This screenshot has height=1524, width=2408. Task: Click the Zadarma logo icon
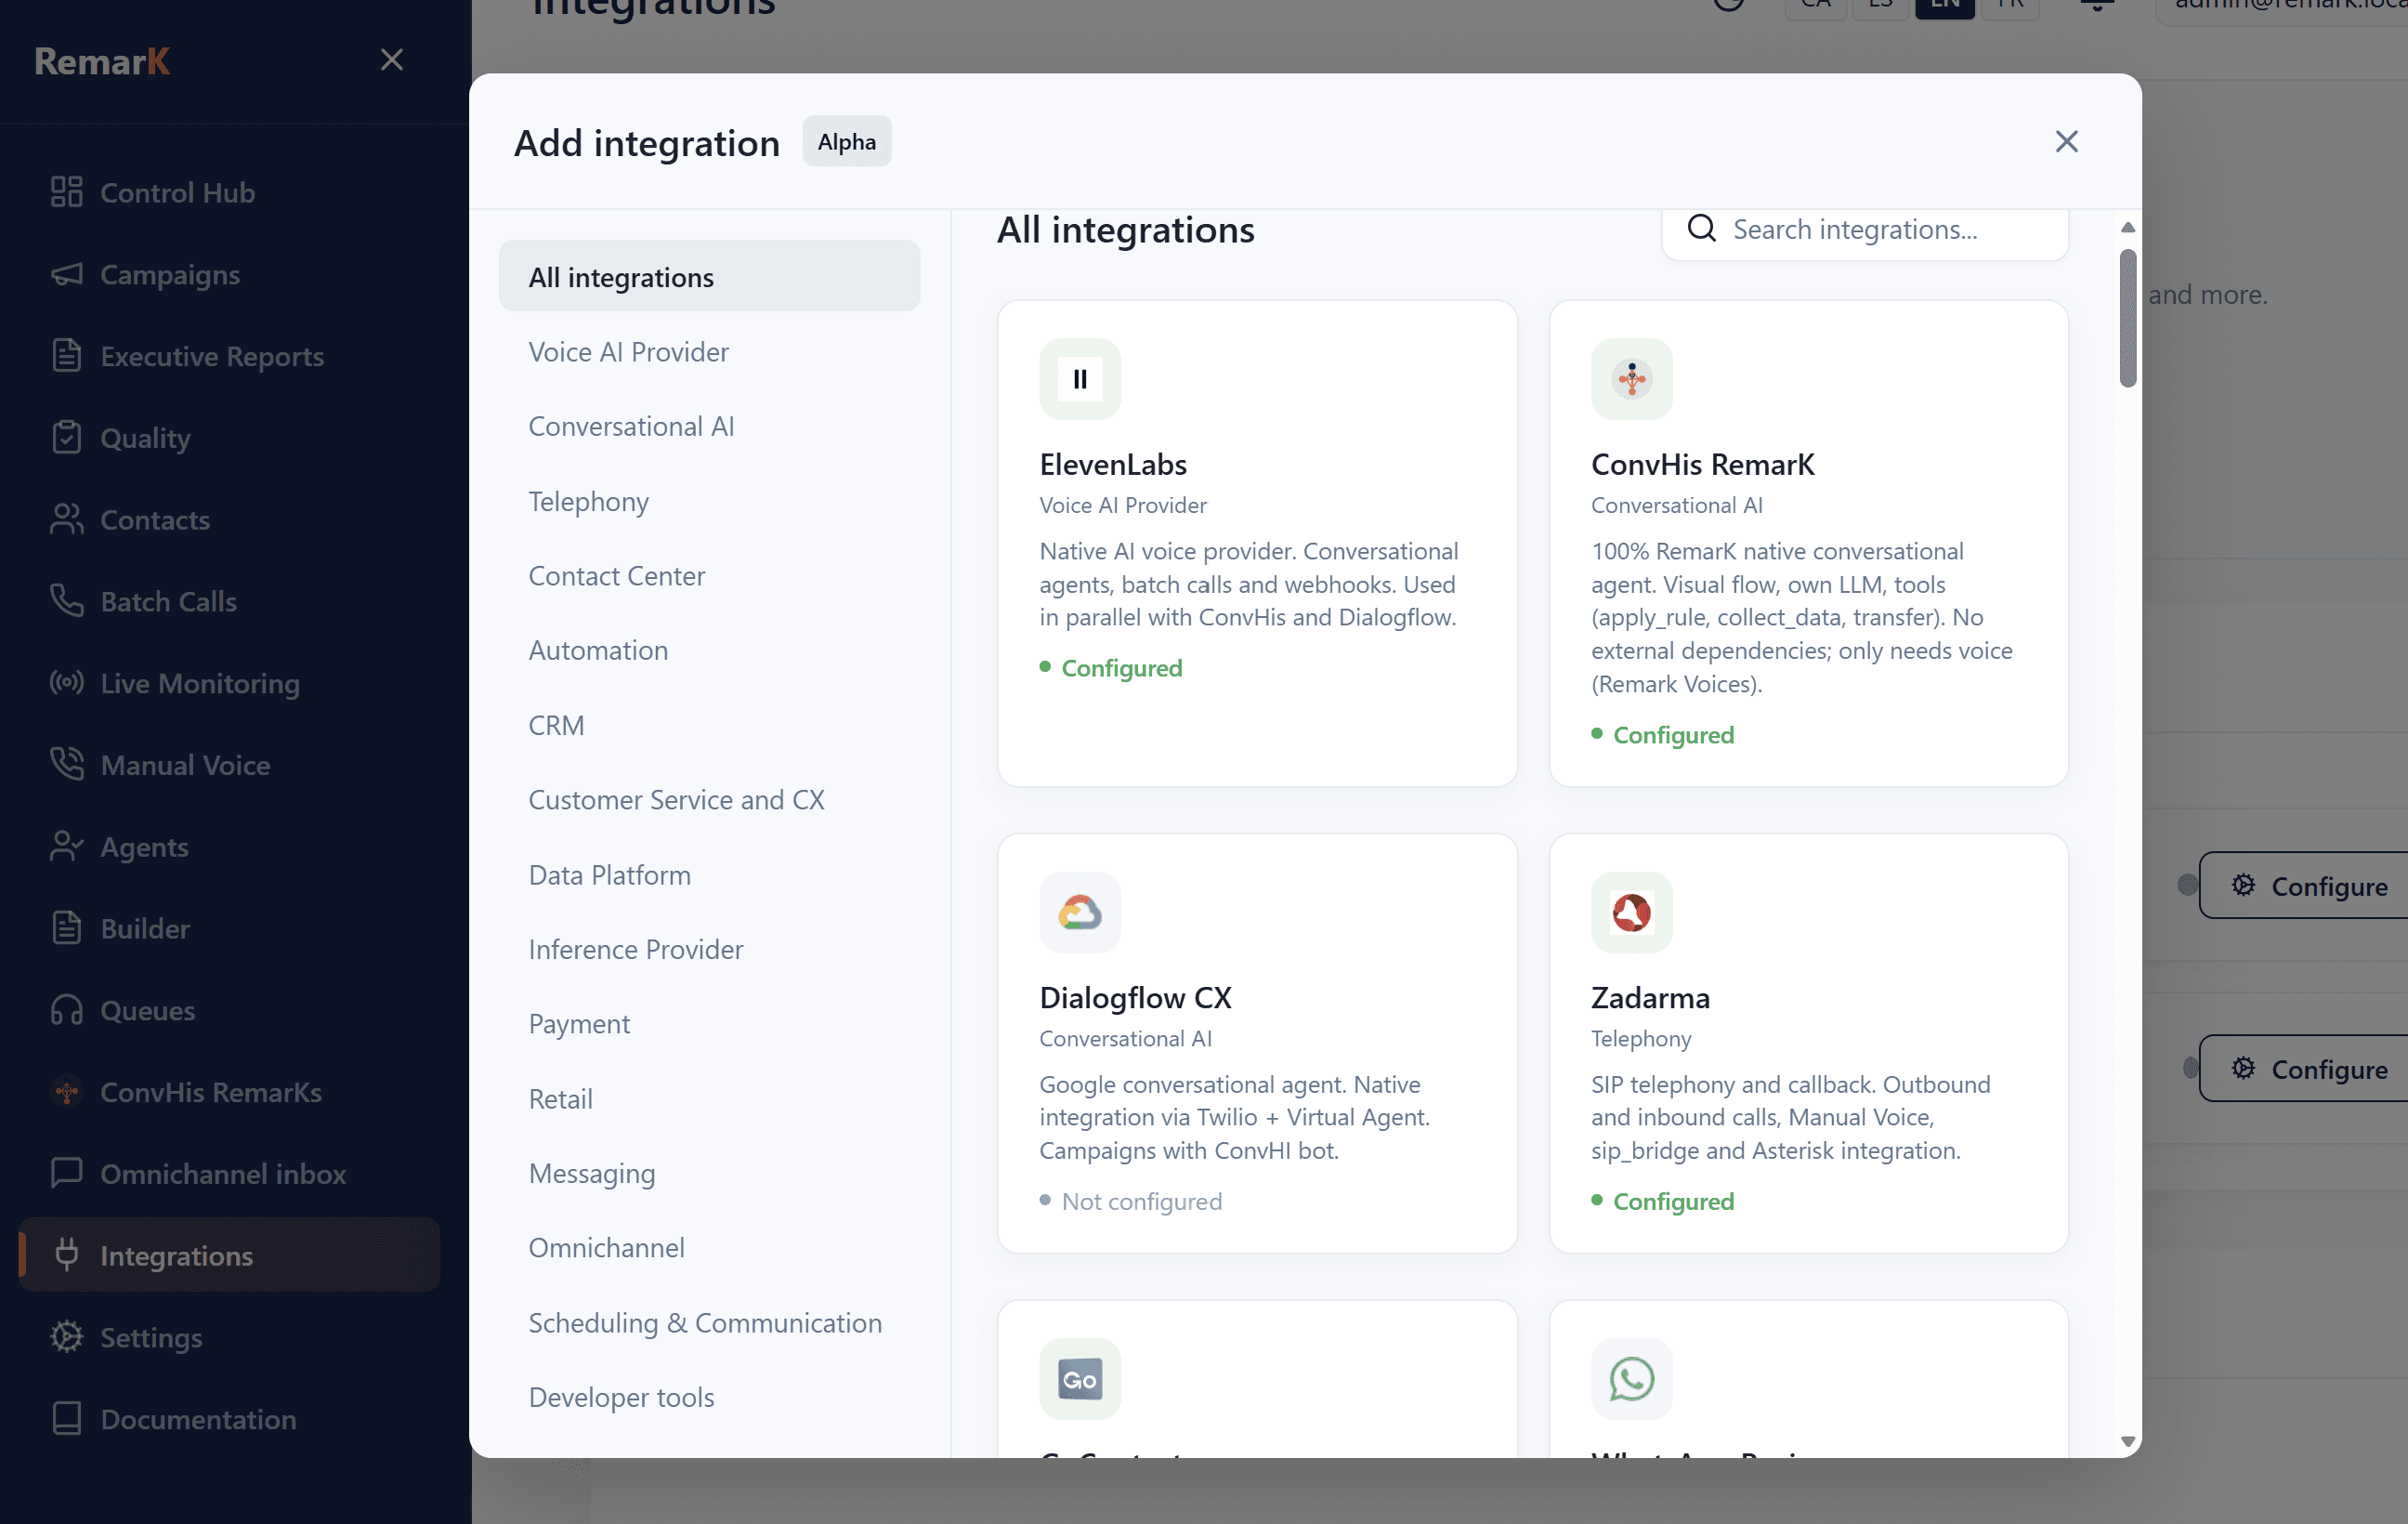click(x=1631, y=912)
